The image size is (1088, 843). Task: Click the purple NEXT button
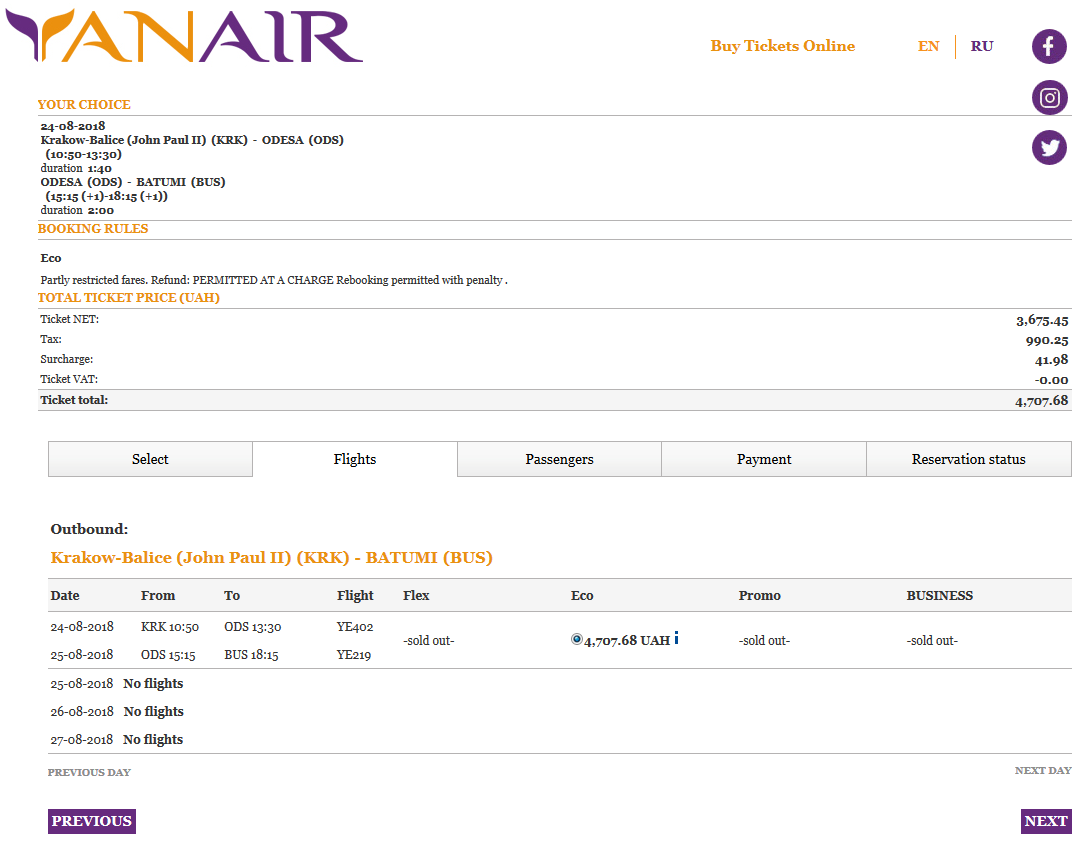coord(1046,821)
